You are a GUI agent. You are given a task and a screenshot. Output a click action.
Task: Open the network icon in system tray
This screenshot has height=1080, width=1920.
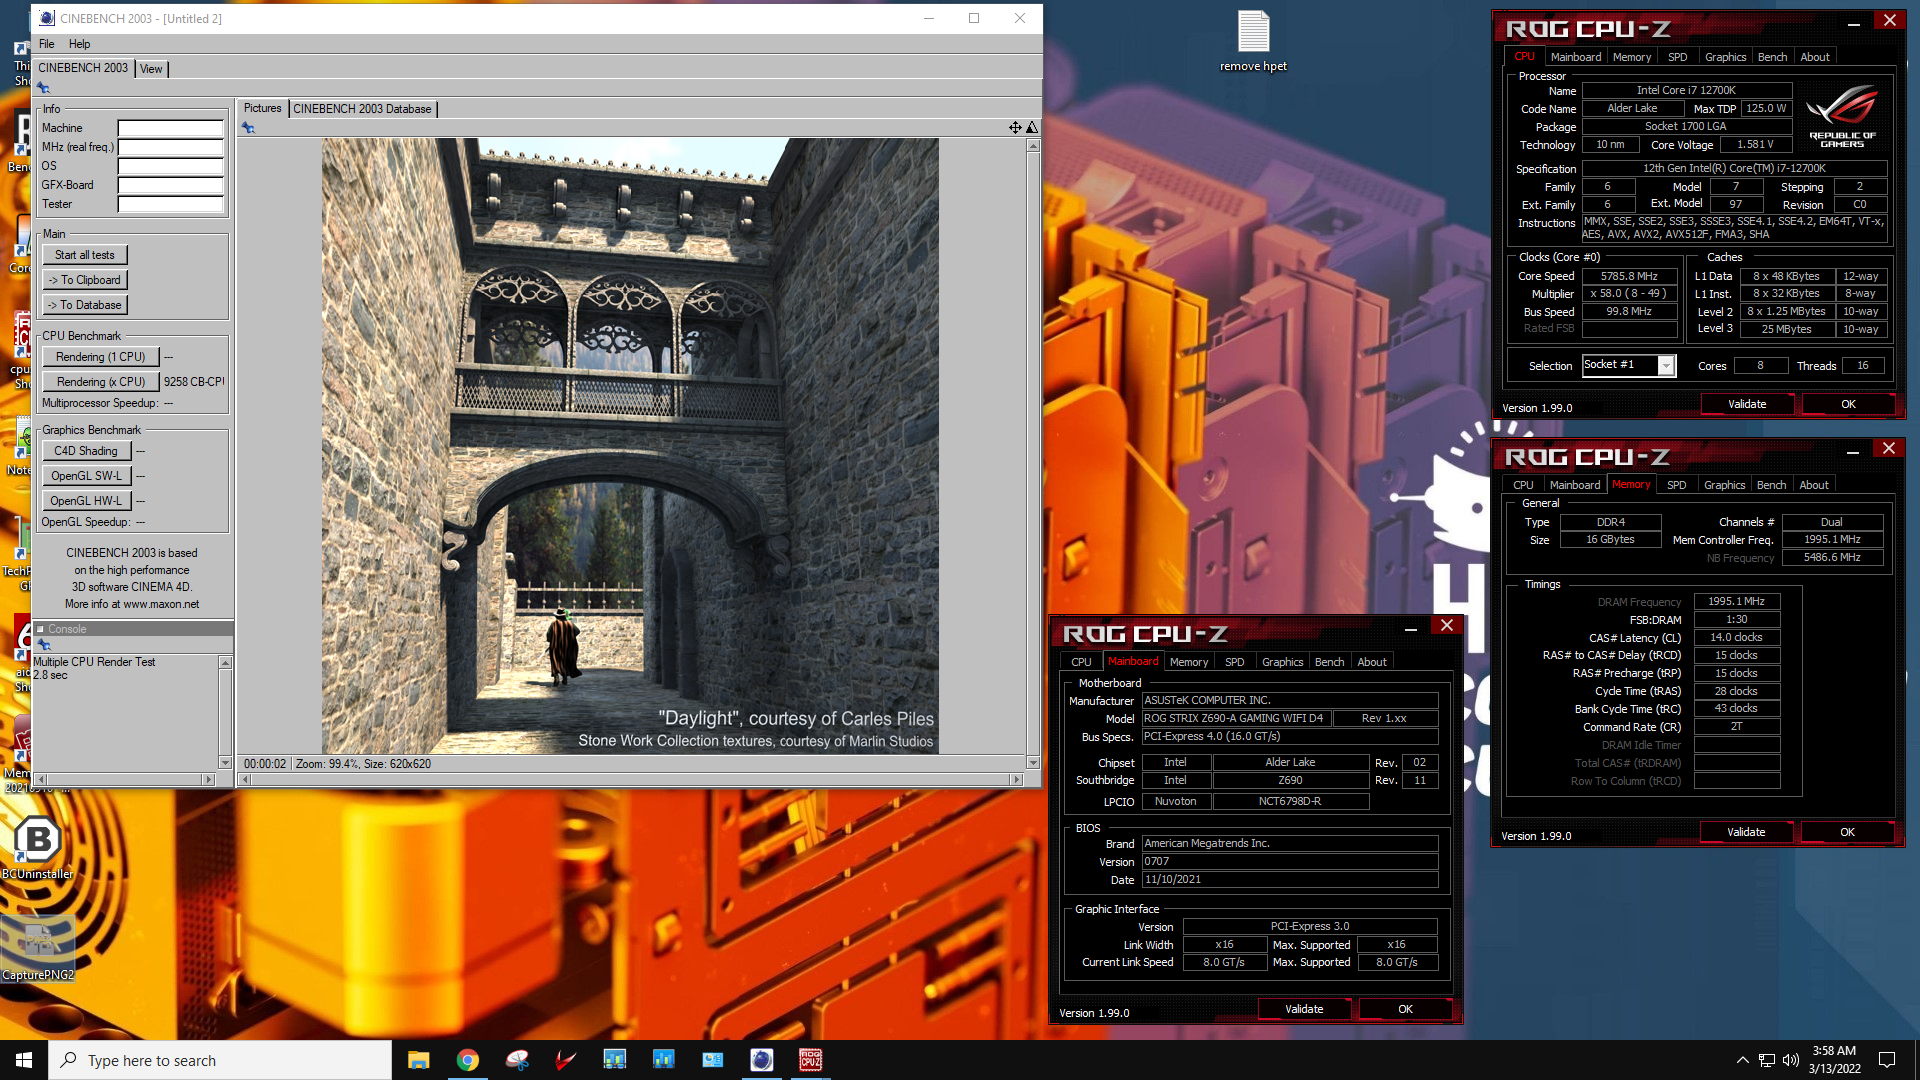pos(1767,1060)
